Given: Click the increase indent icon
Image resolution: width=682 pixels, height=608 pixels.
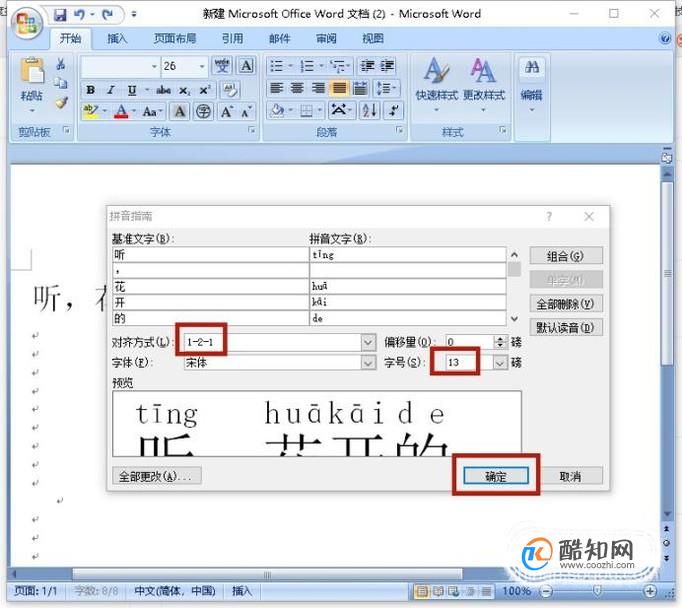Looking at the screenshot, I should coord(388,66).
